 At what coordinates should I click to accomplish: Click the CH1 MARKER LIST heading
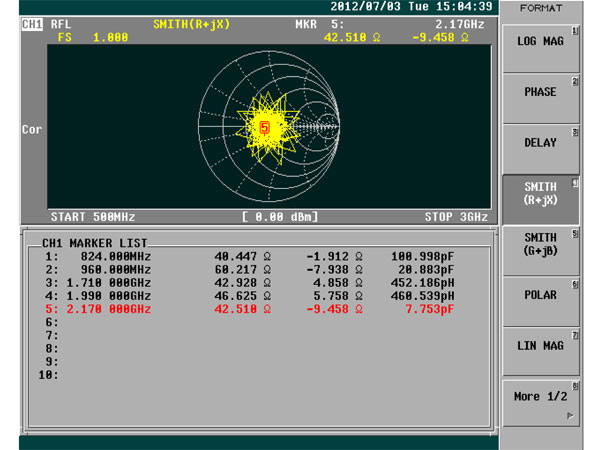(95, 243)
